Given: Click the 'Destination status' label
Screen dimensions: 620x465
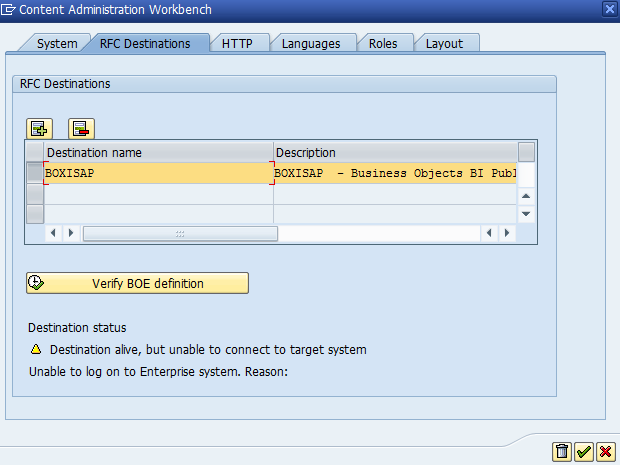Looking at the screenshot, I should click(x=77, y=327).
